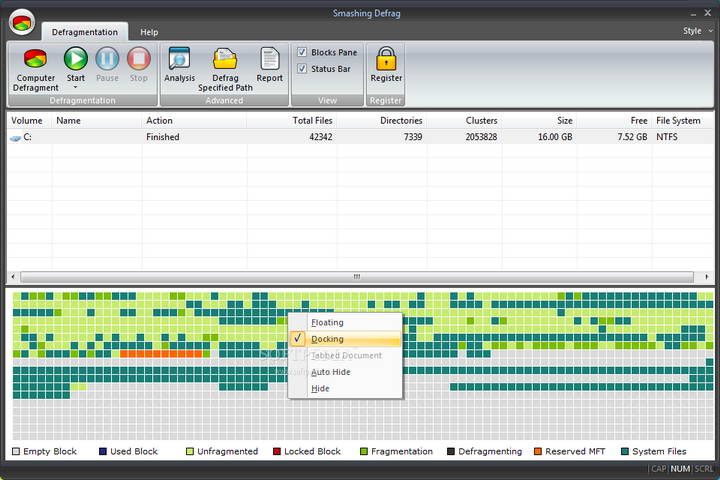Viewport: 720px width, 480px height.
Task: Click the Pause icon
Action: pos(107,59)
